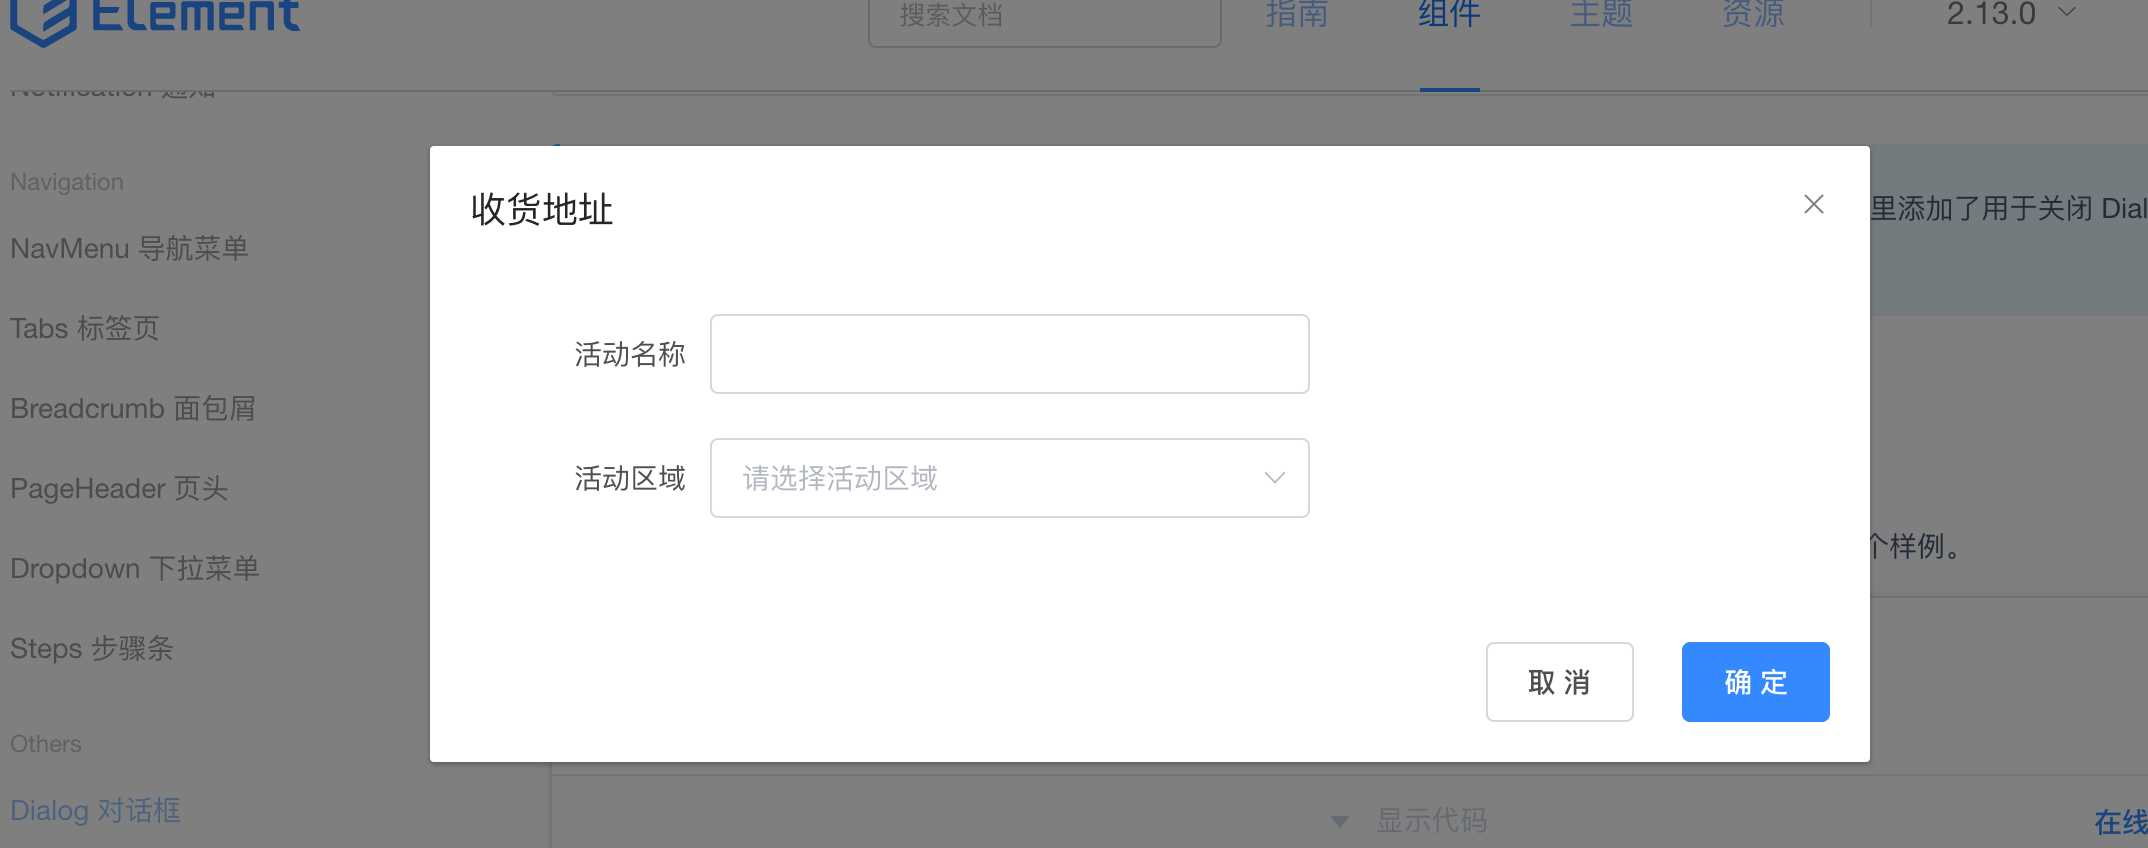The height and width of the screenshot is (848, 2148).
Task: Click the 取消 button
Action: pos(1559,682)
